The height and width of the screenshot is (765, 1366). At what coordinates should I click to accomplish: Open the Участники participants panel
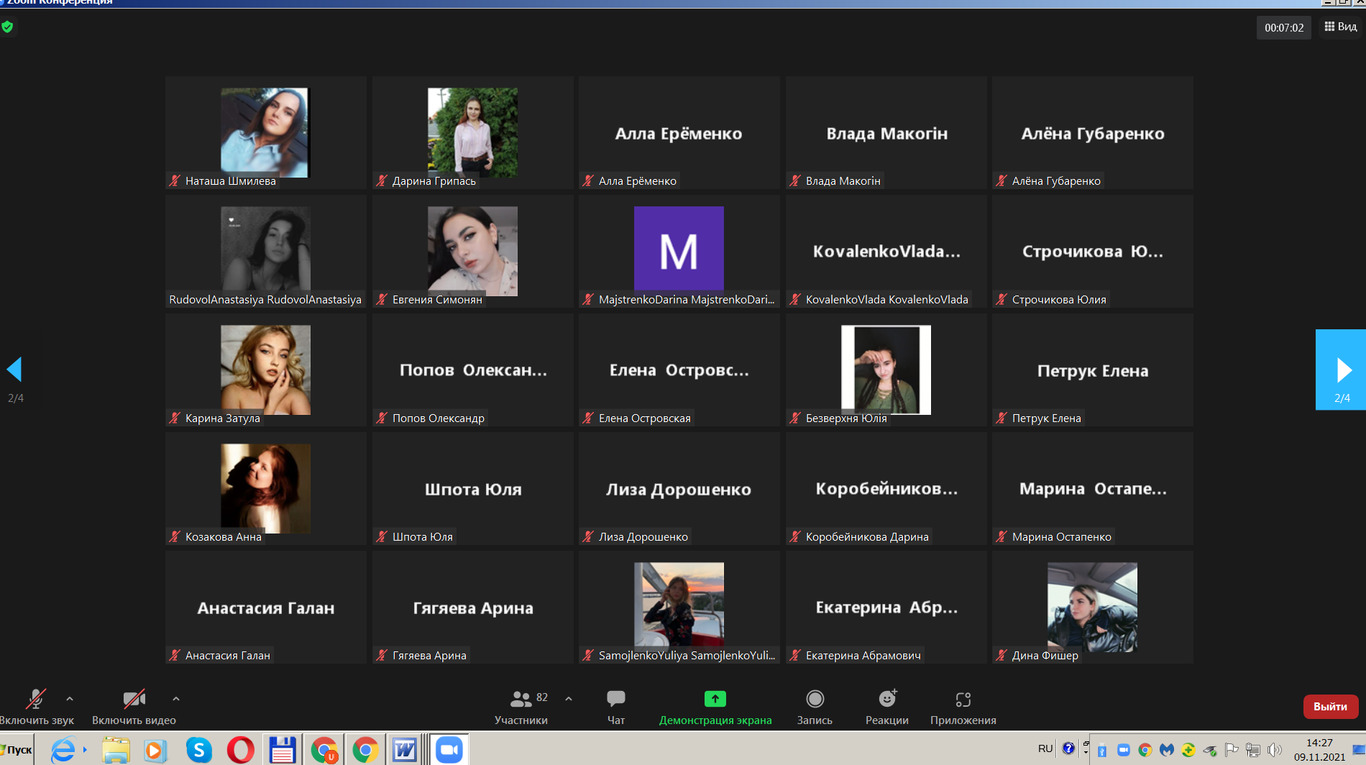(521, 706)
